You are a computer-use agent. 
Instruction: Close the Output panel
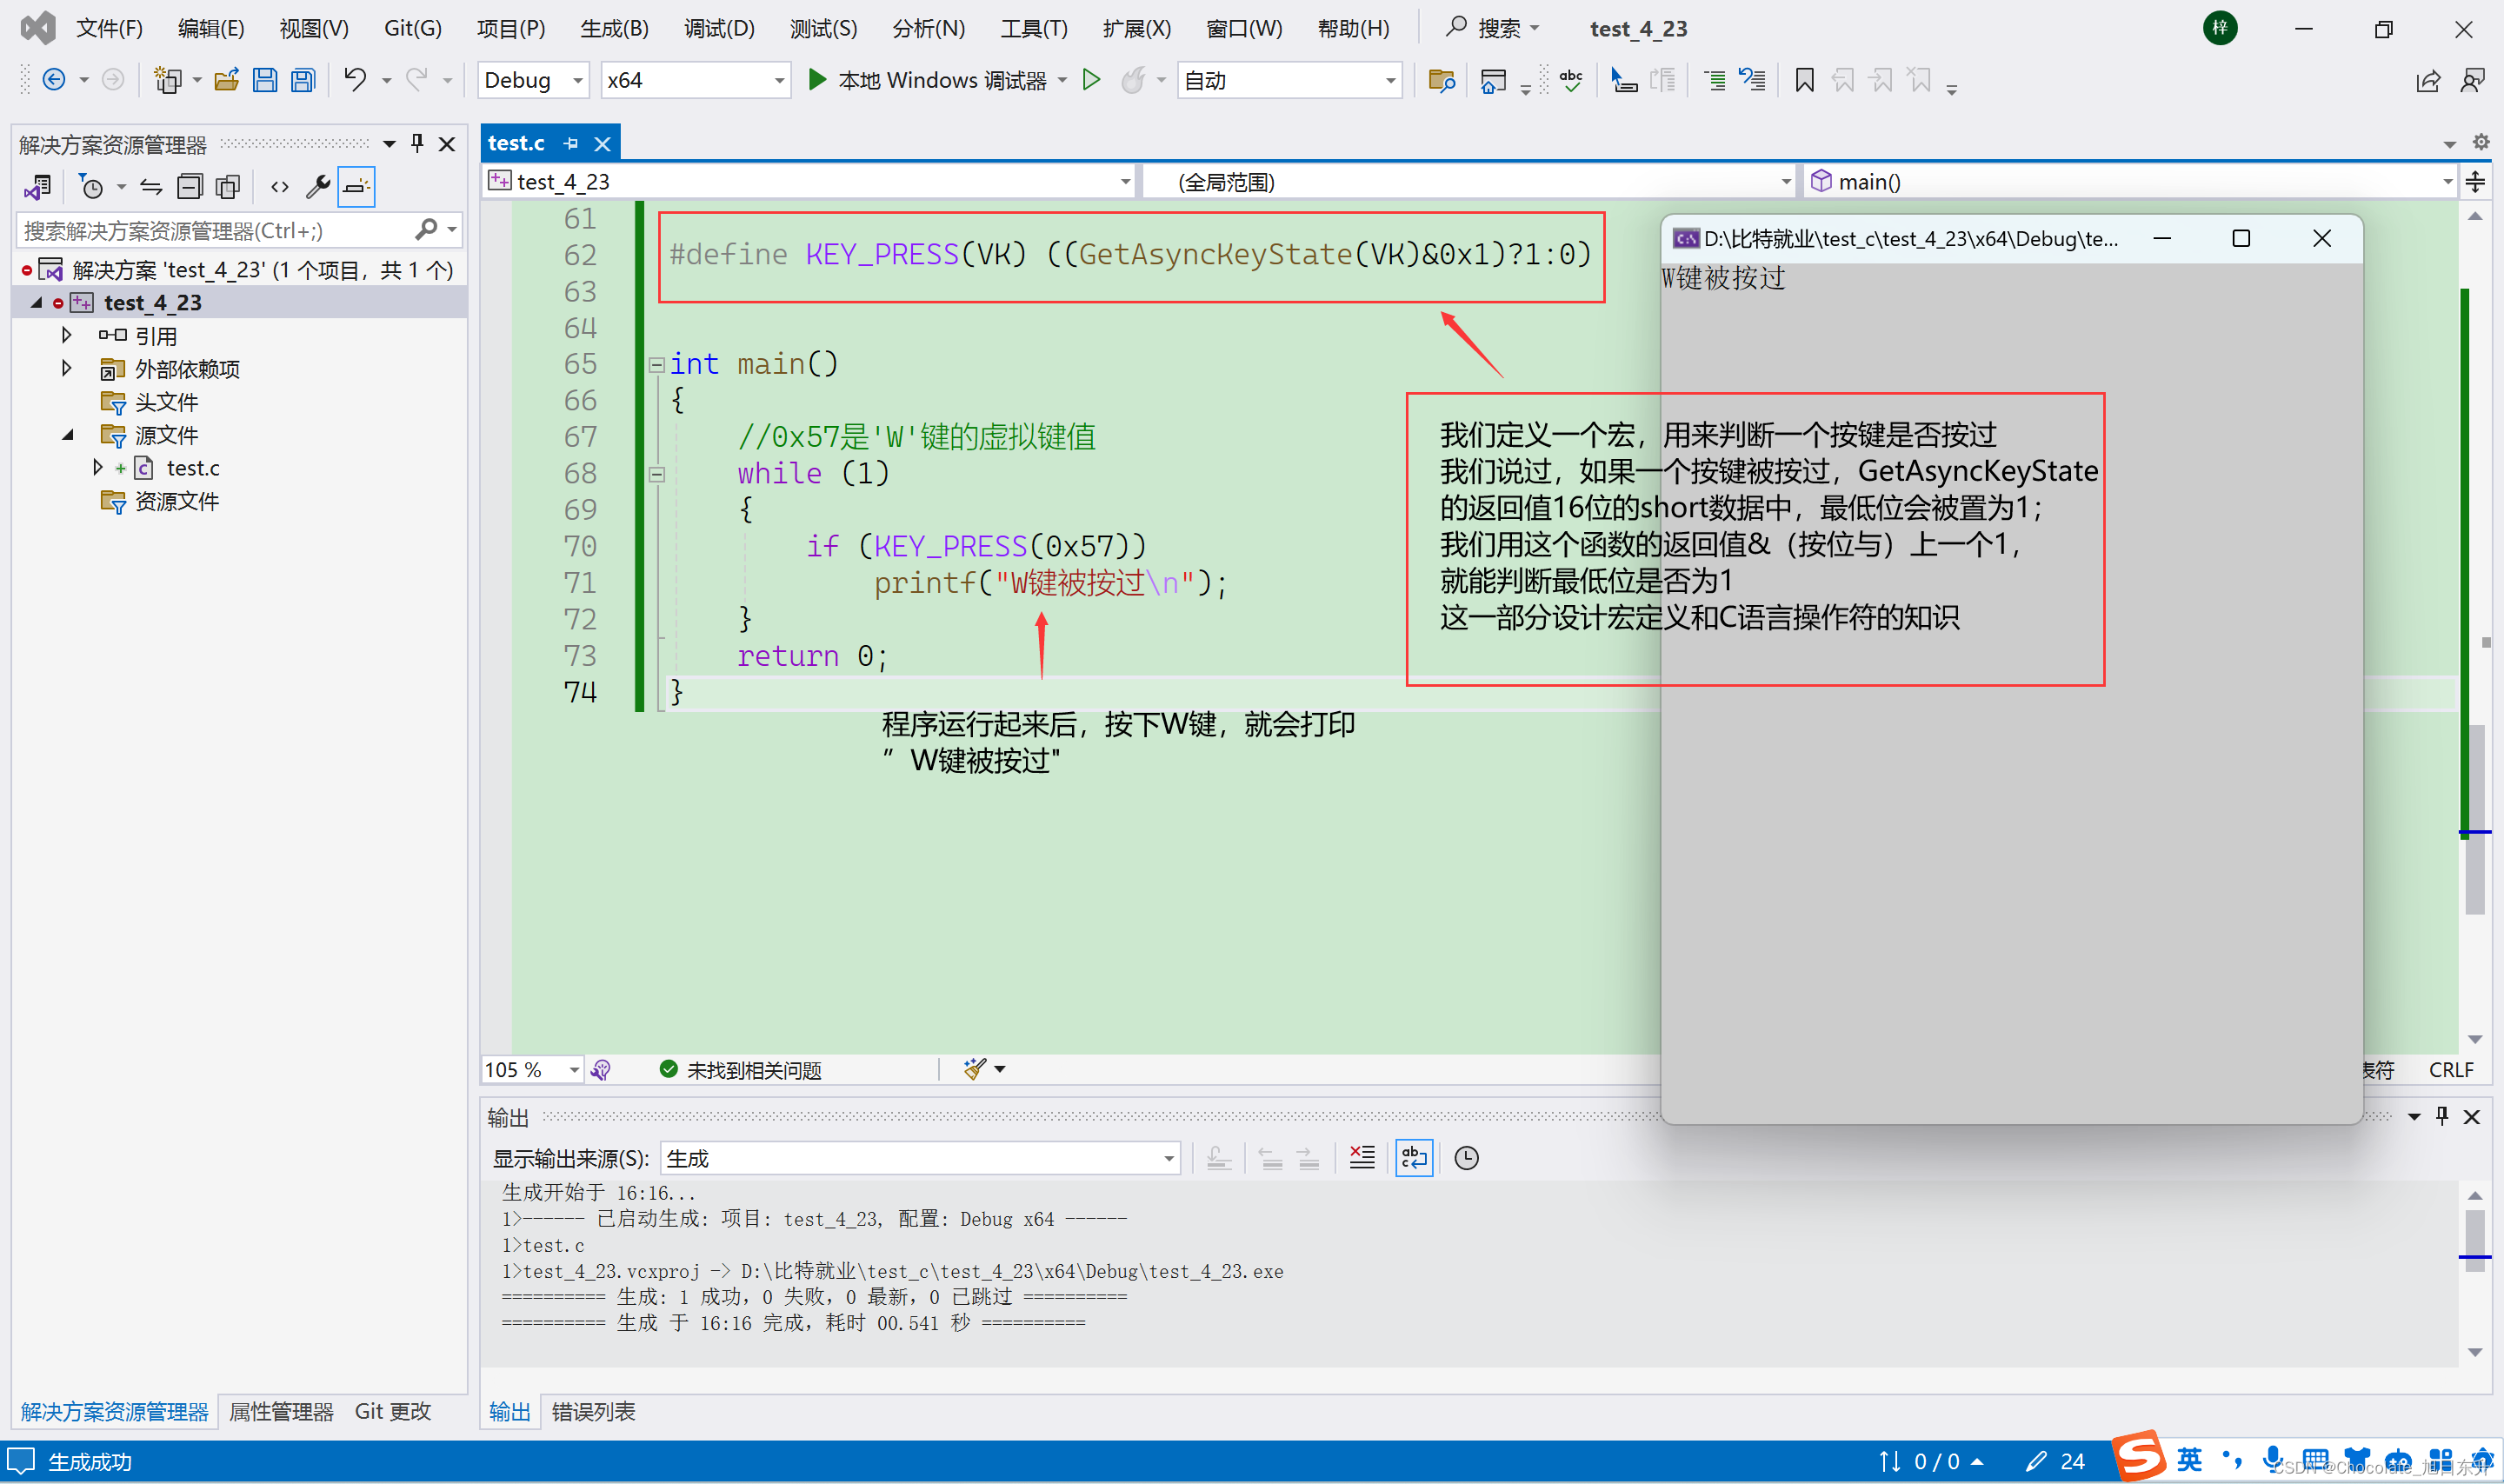tap(2471, 1116)
